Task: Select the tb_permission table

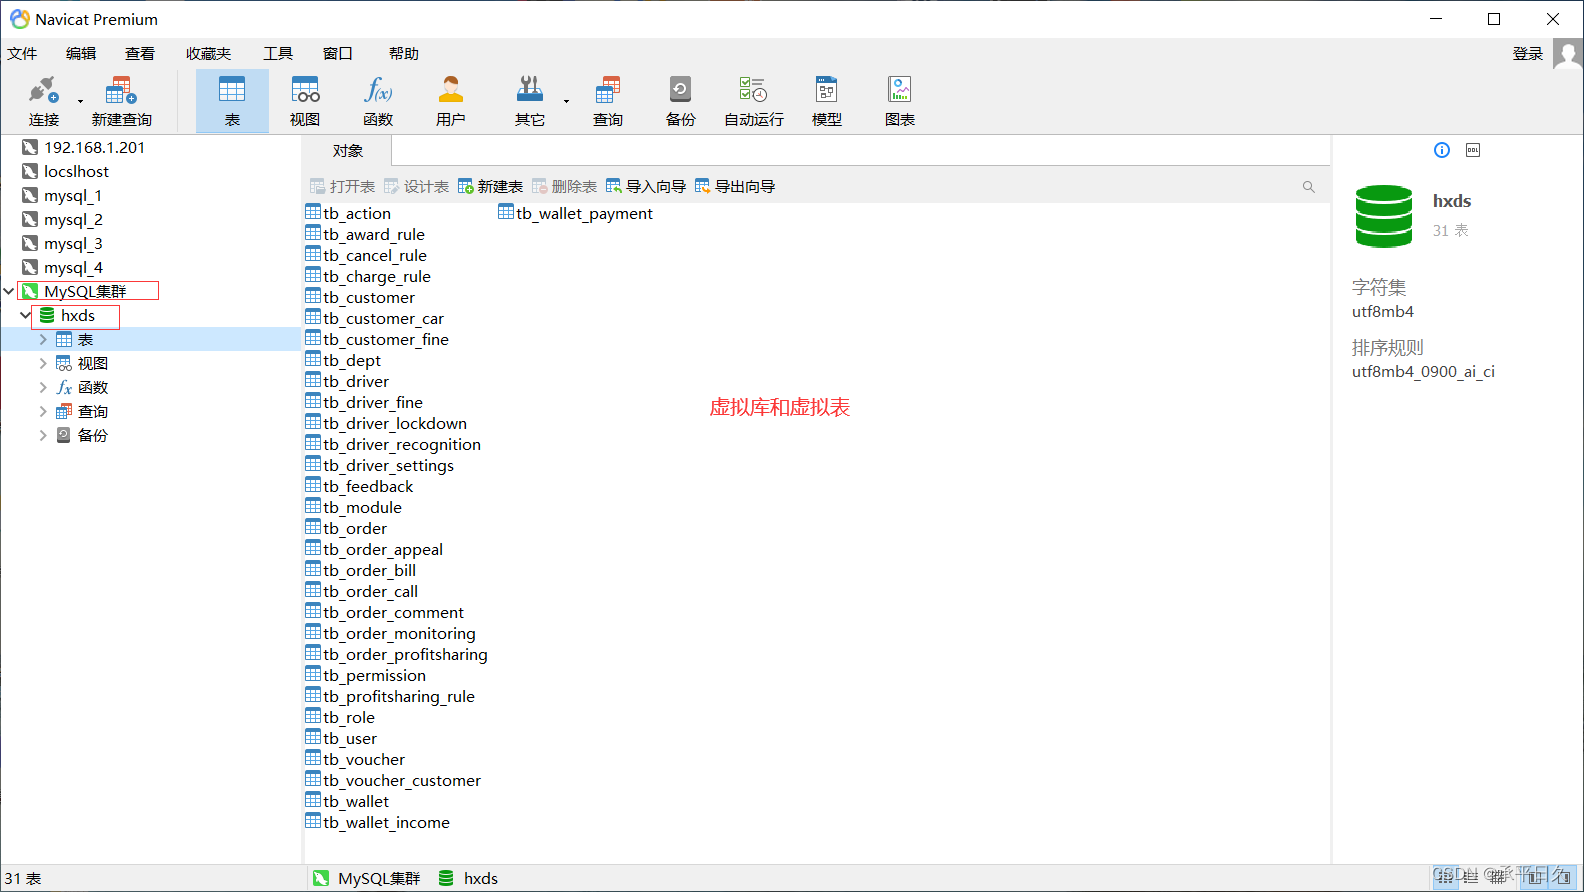Action: pos(366,675)
